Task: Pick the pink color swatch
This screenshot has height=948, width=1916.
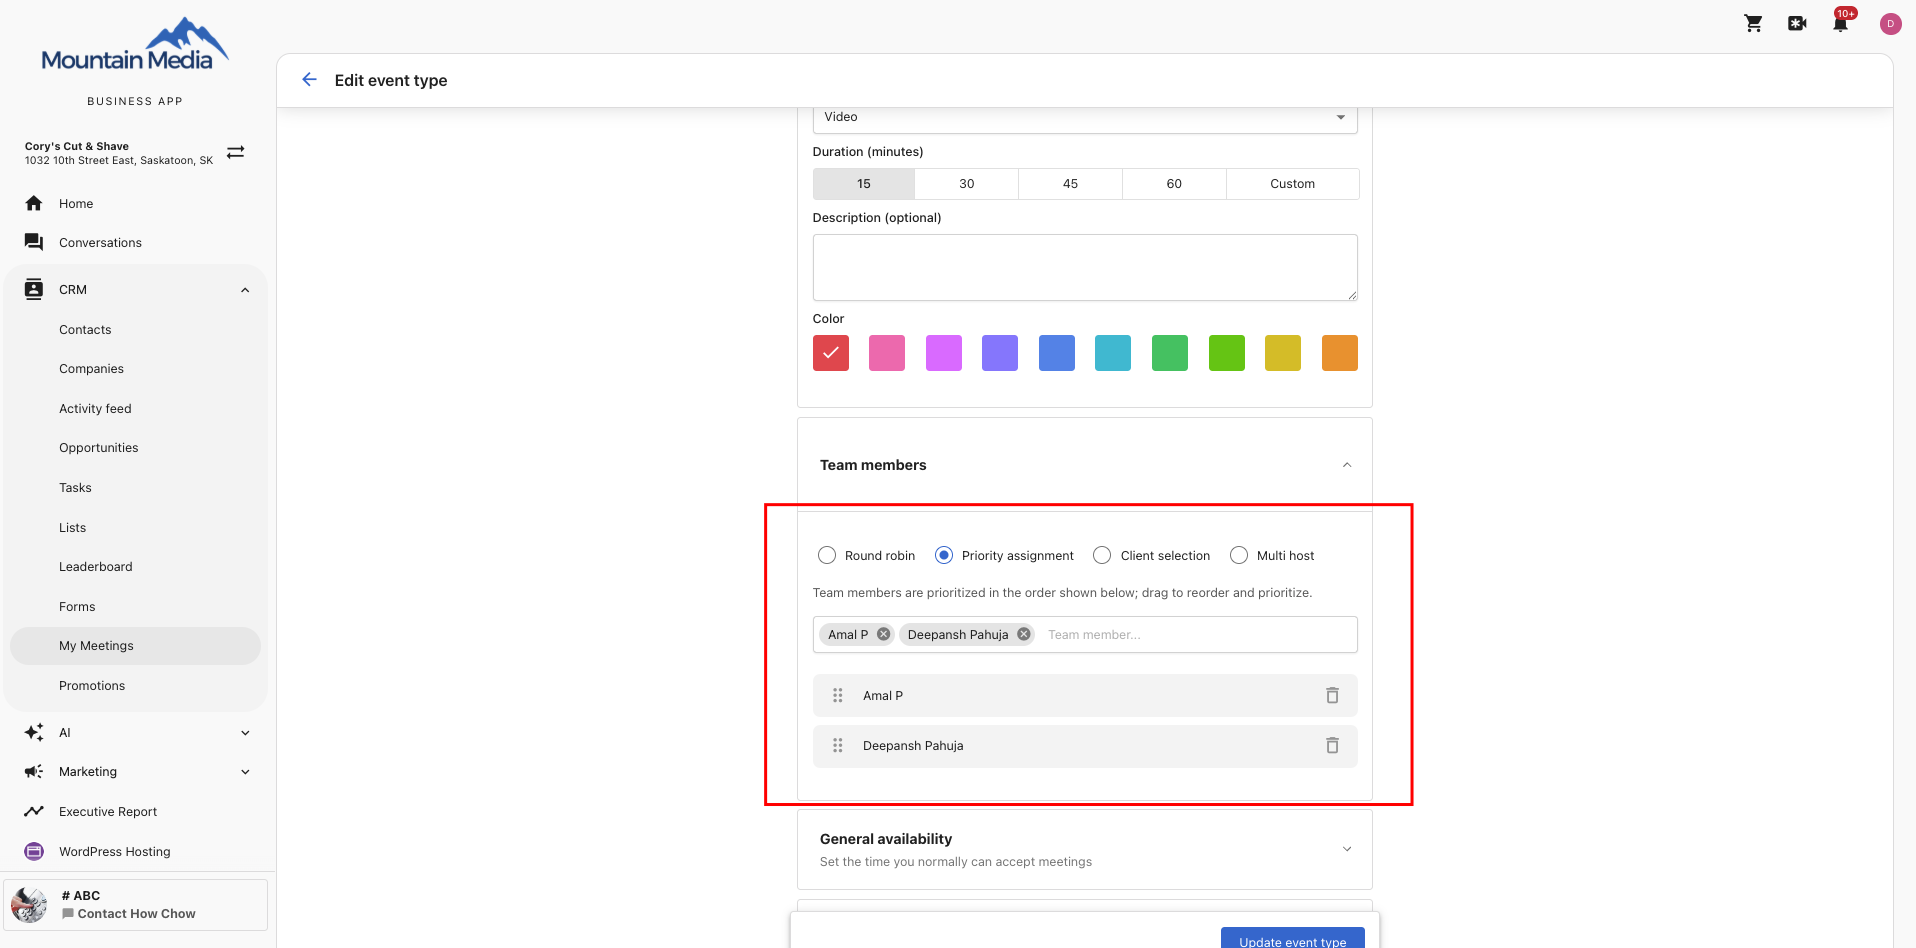Action: [x=887, y=353]
